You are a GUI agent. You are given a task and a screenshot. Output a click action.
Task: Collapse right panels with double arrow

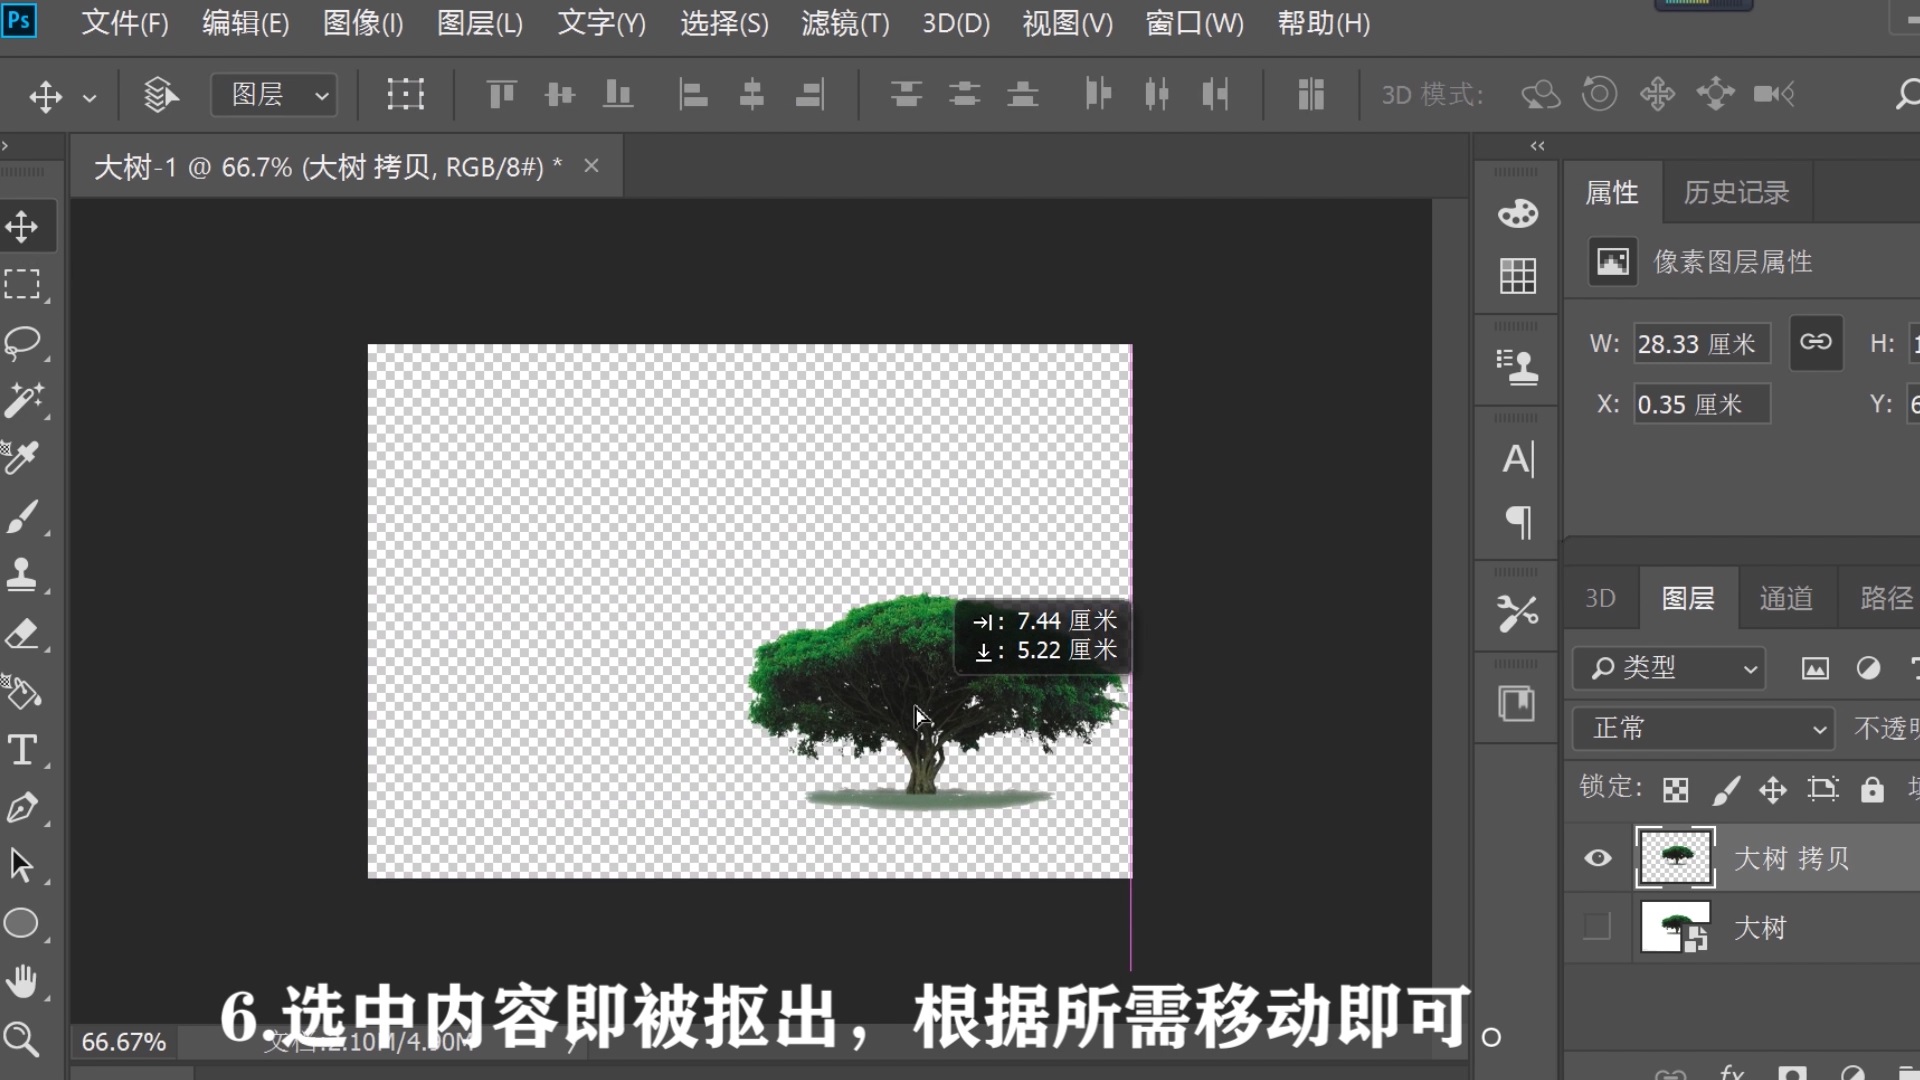click(1538, 146)
